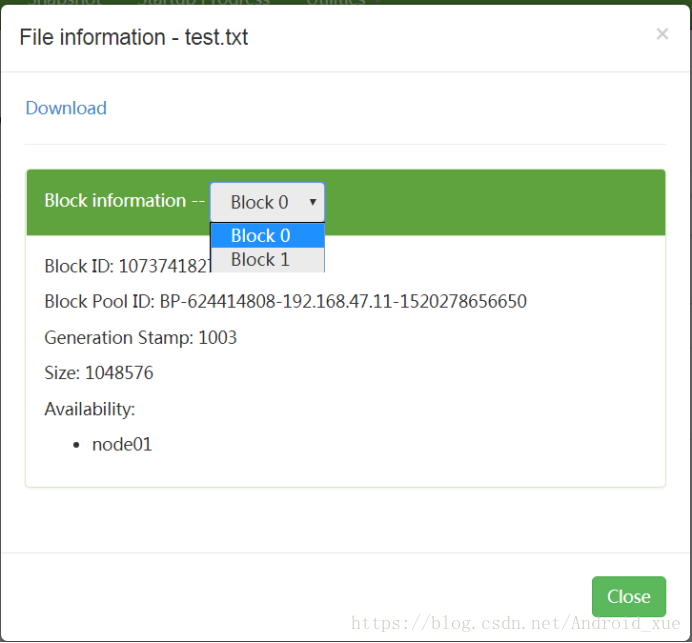Close the File information dialog with the X icon
This screenshot has width=692, height=643.
662,34
